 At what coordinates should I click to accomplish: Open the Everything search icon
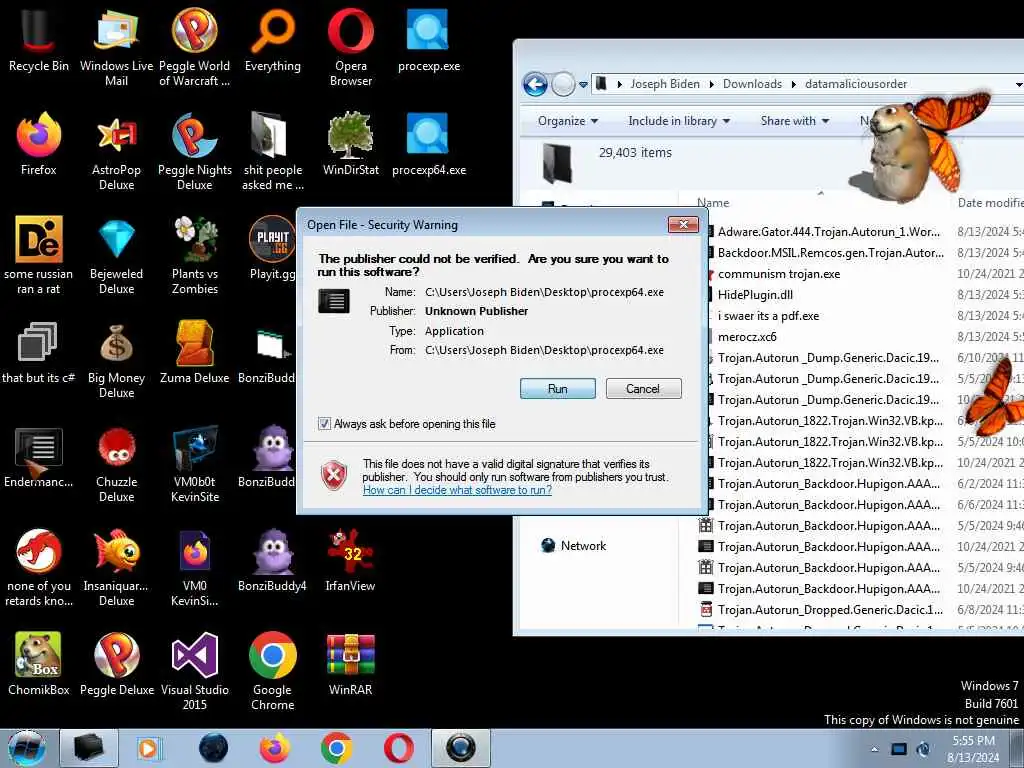(272, 40)
